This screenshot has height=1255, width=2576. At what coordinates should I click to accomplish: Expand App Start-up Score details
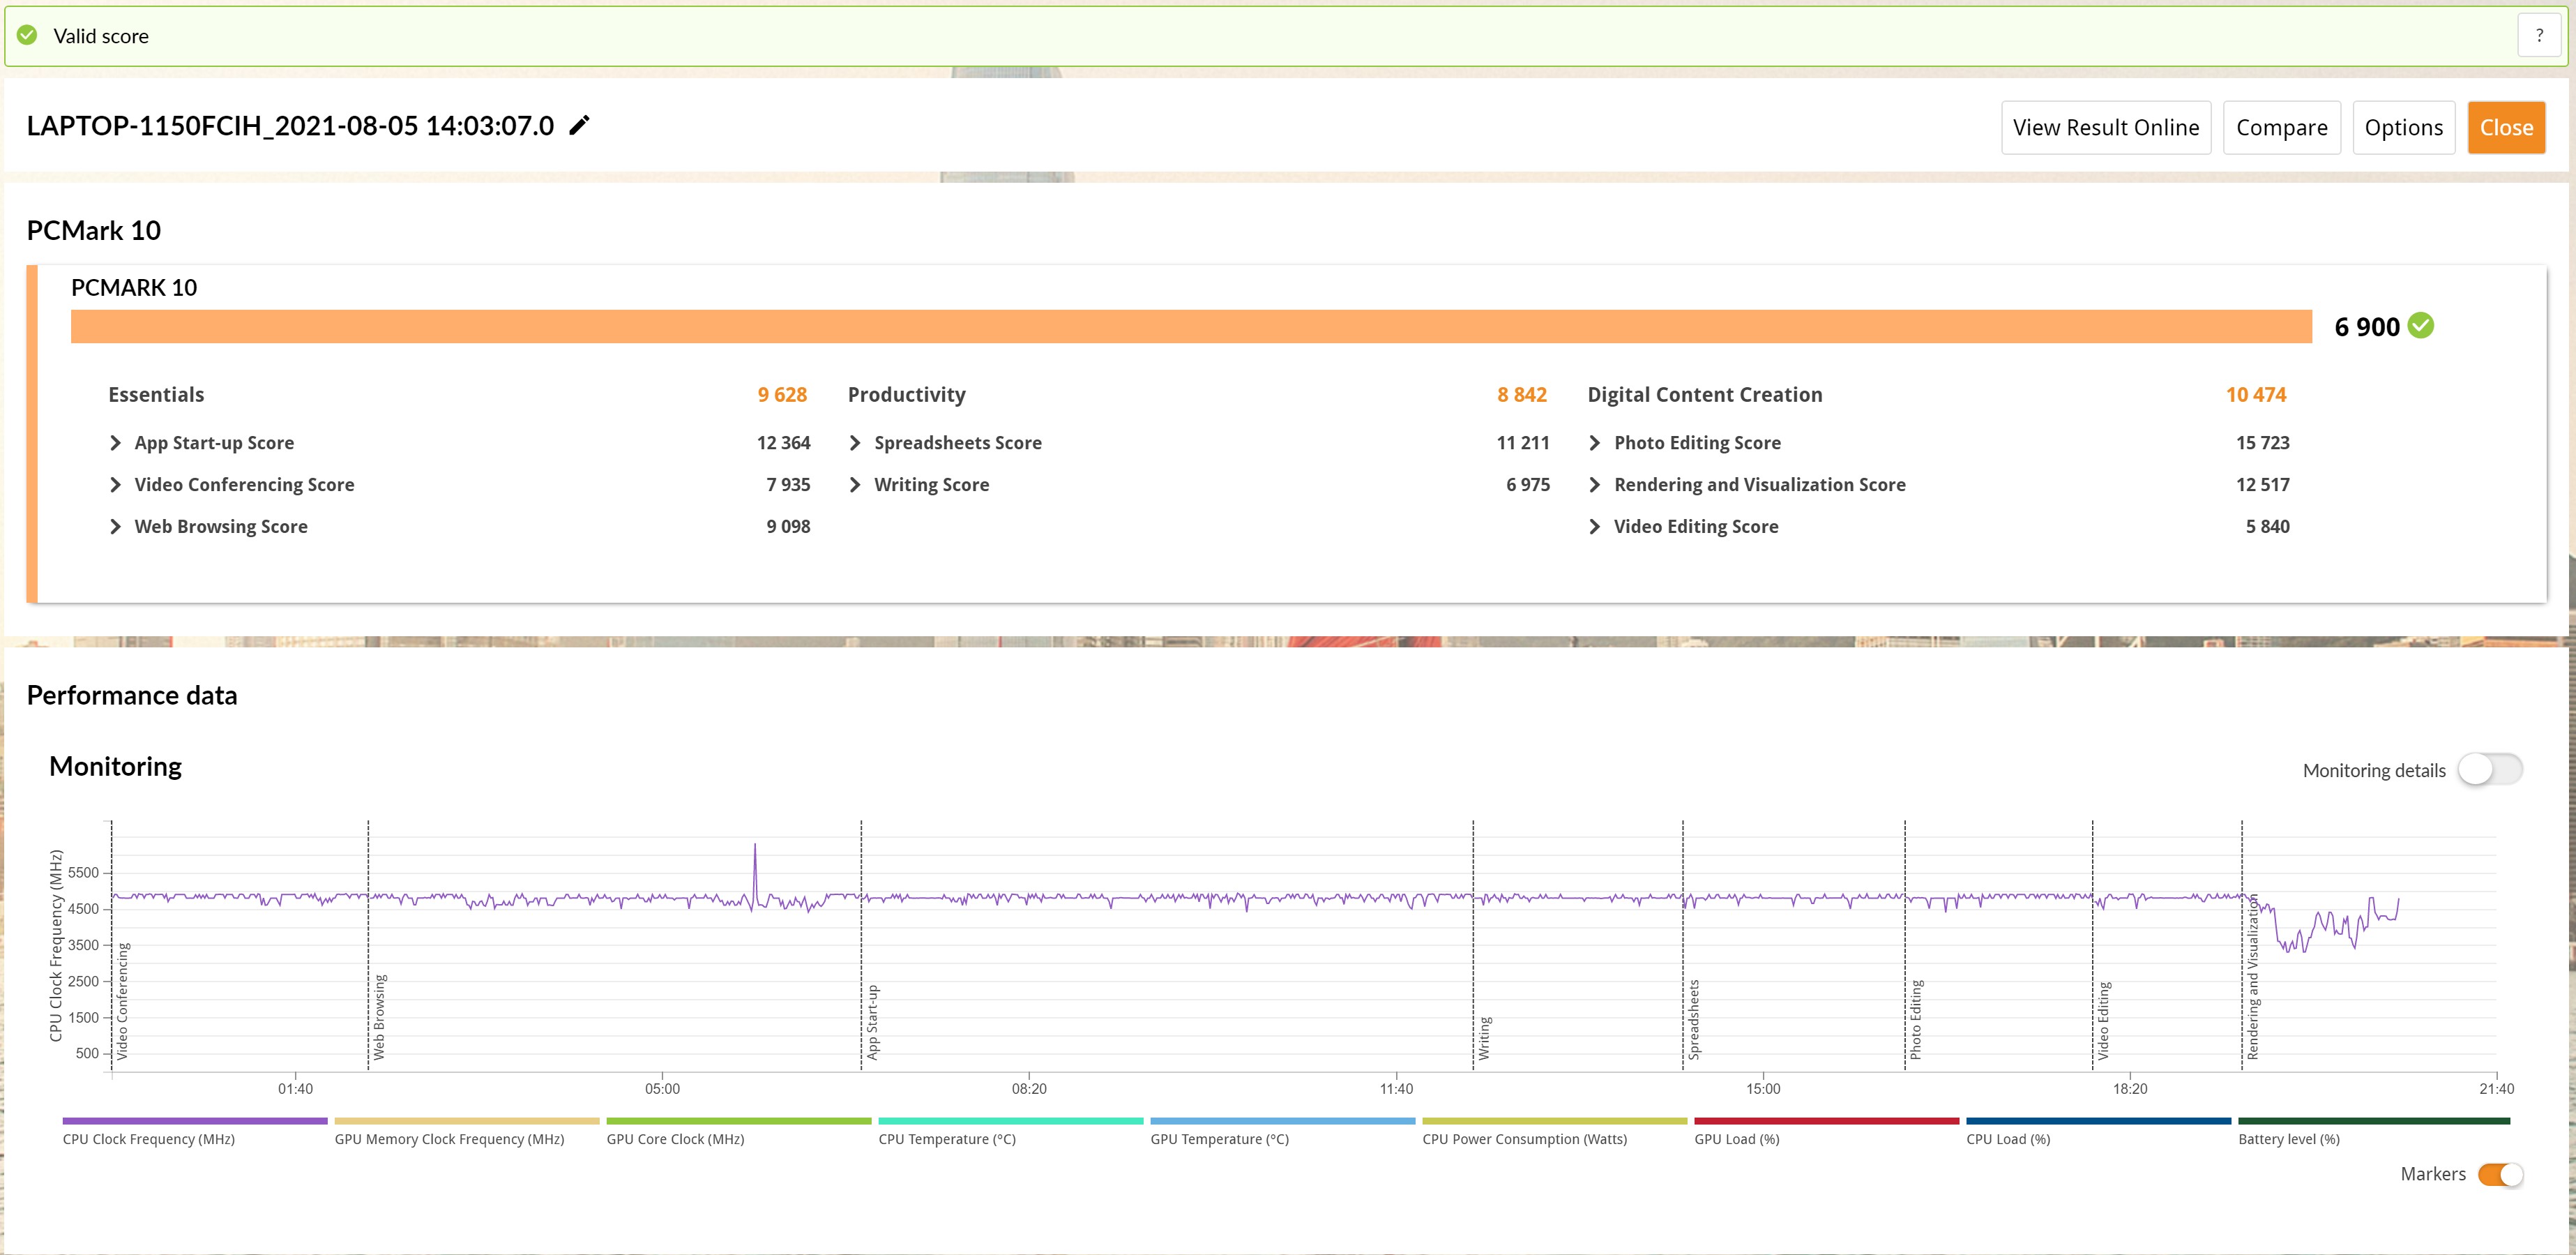click(115, 443)
